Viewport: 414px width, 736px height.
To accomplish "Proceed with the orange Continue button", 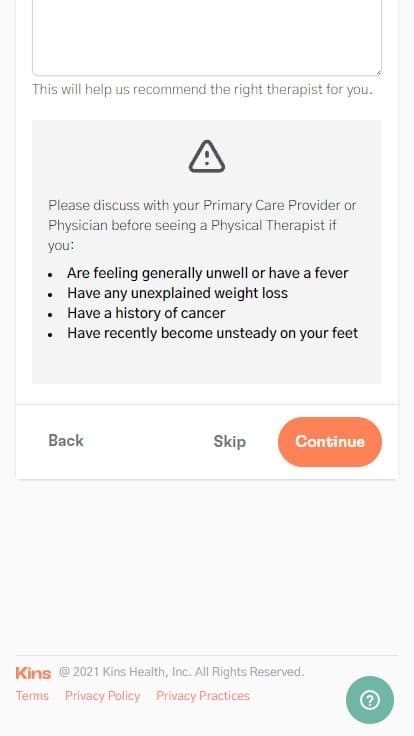I will pos(330,442).
